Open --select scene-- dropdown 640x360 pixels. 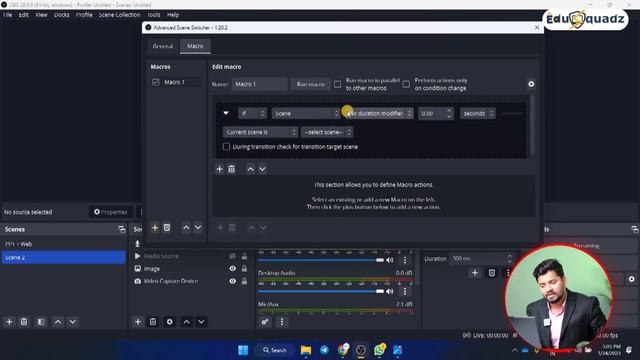[327, 132]
